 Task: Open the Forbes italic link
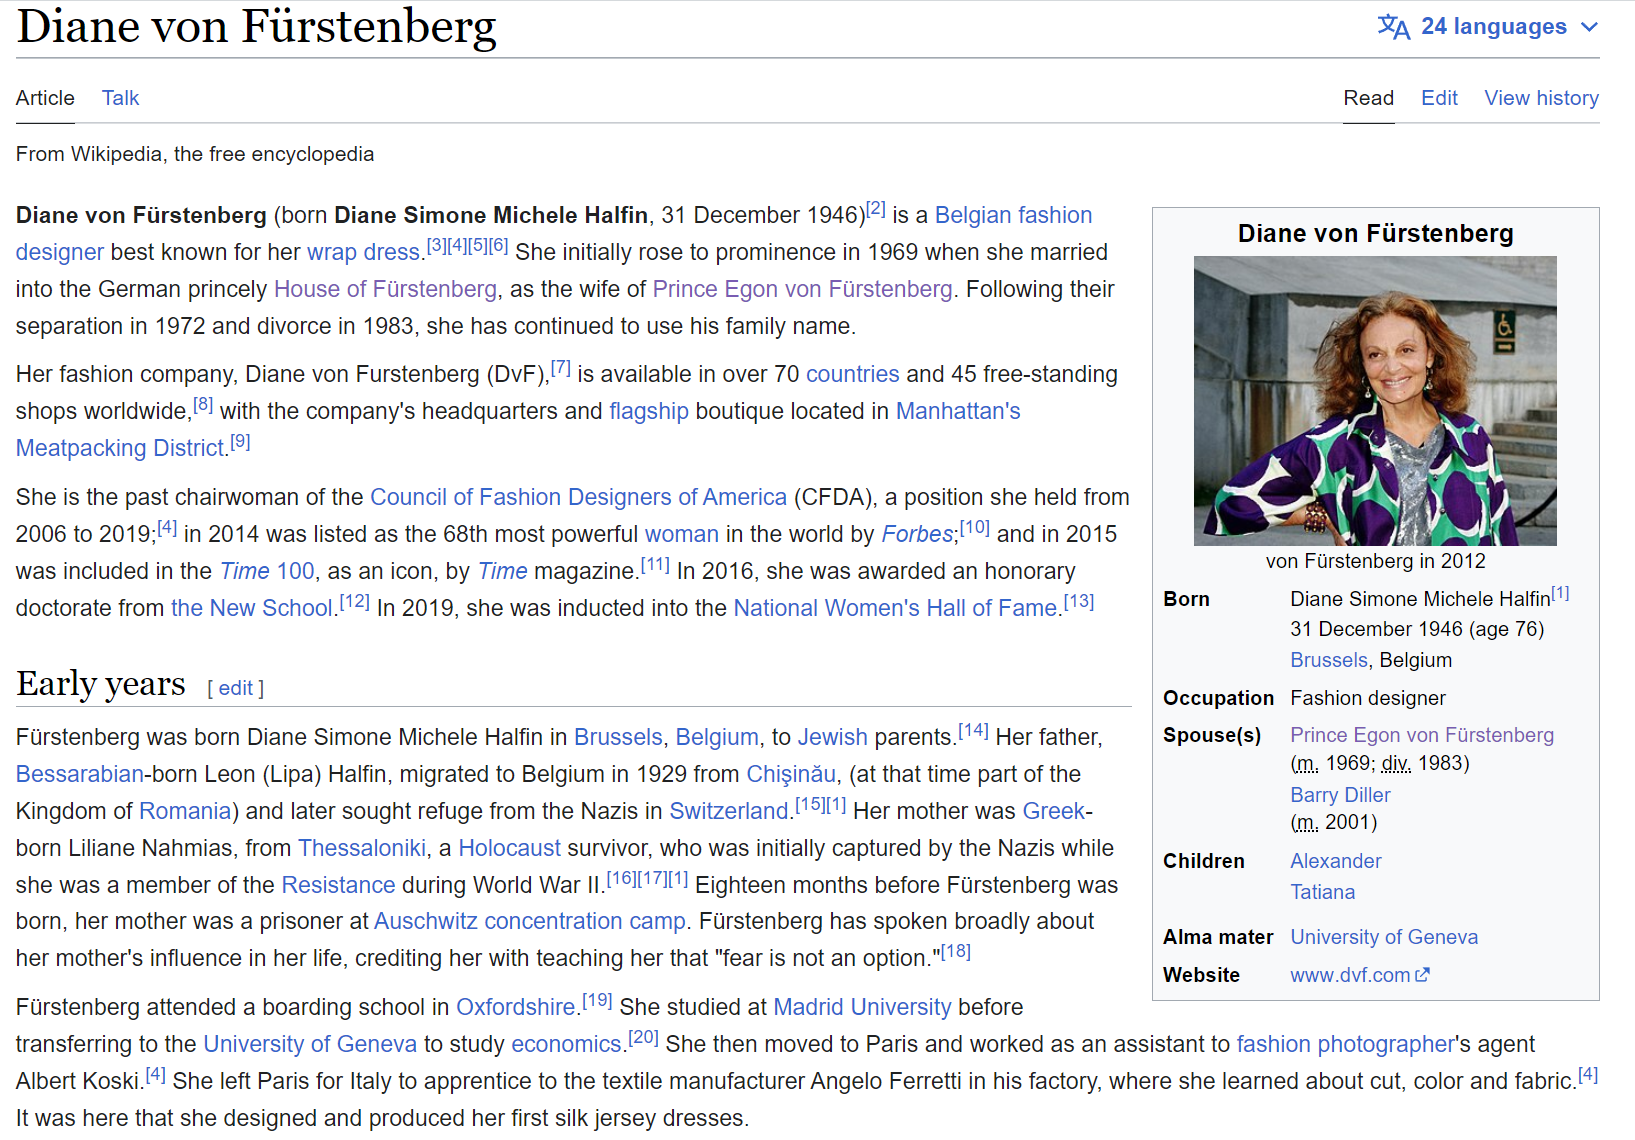click(x=917, y=534)
